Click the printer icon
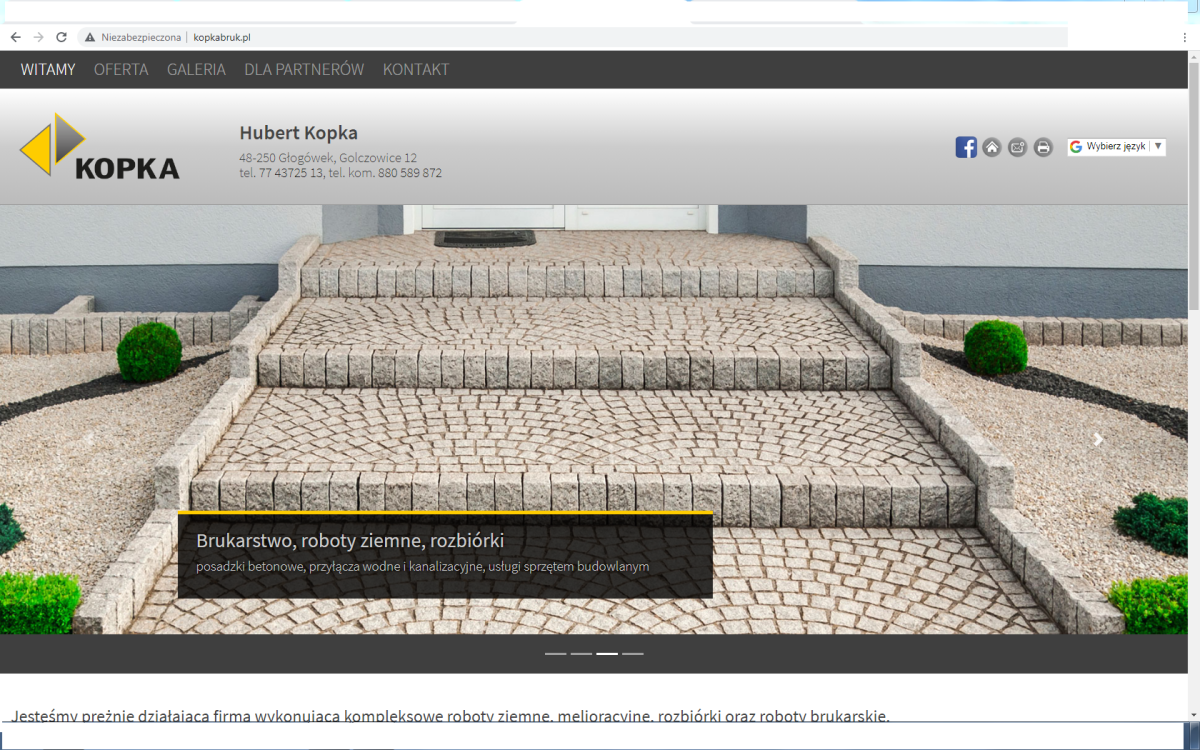The image size is (1200, 750). coord(1043,147)
